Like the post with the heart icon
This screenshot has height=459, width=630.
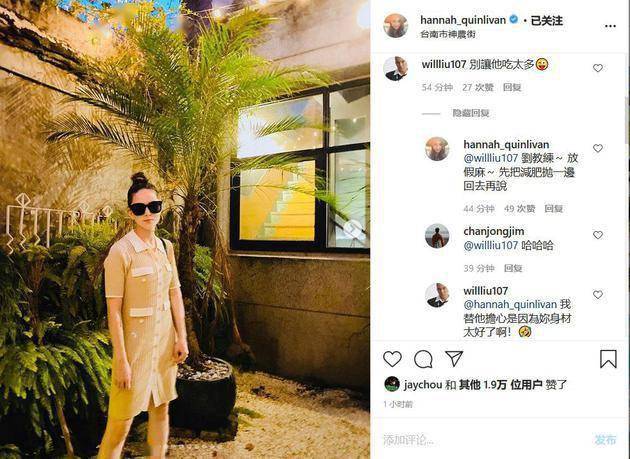pos(392,359)
